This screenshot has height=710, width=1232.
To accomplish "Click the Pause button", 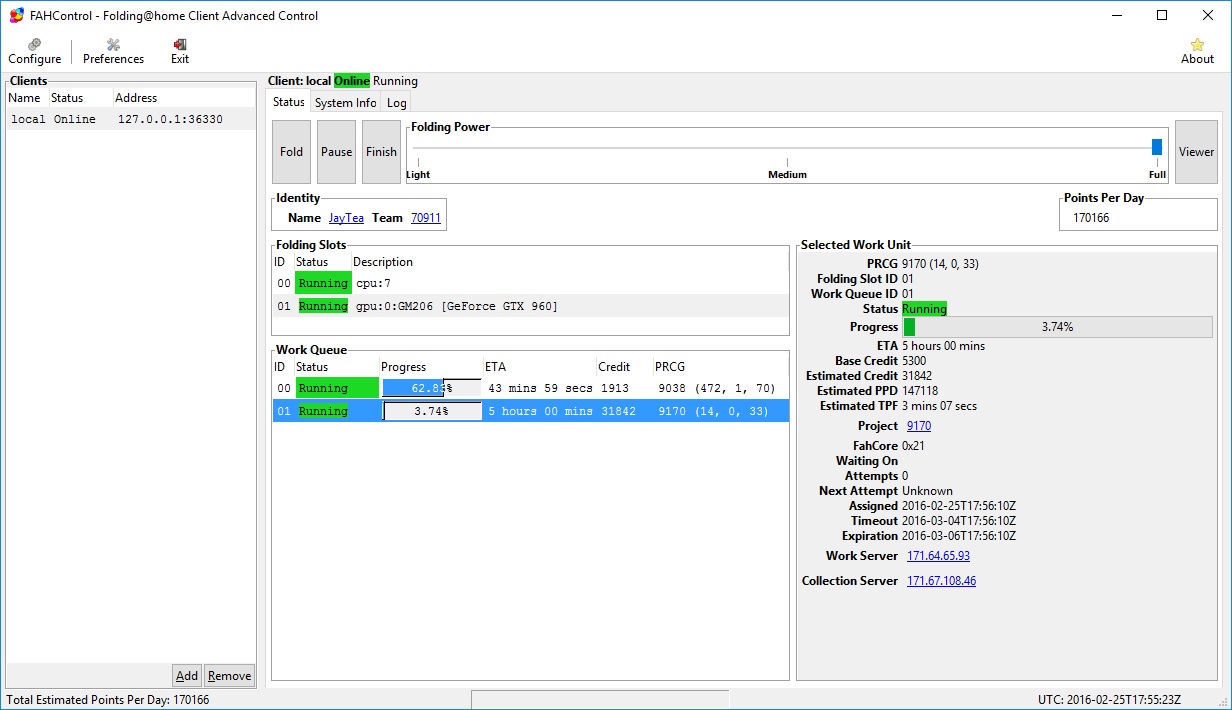I will (336, 152).
